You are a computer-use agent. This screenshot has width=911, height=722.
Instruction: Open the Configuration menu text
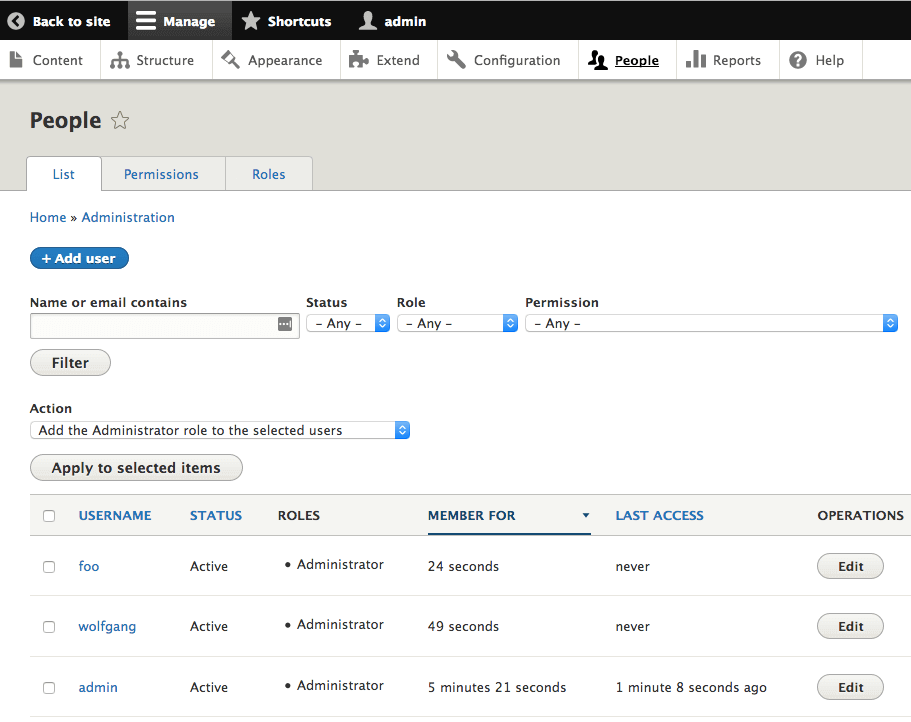517,60
